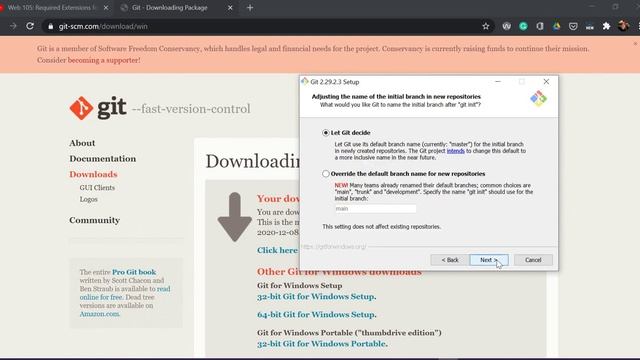
Task: Open the Logos sub-link
Action: pyautogui.click(x=89, y=199)
